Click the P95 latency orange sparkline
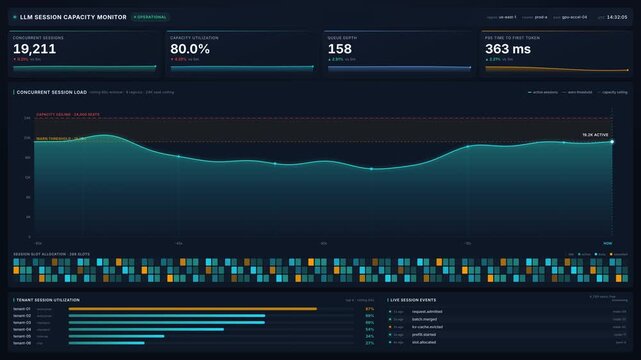 click(557, 69)
